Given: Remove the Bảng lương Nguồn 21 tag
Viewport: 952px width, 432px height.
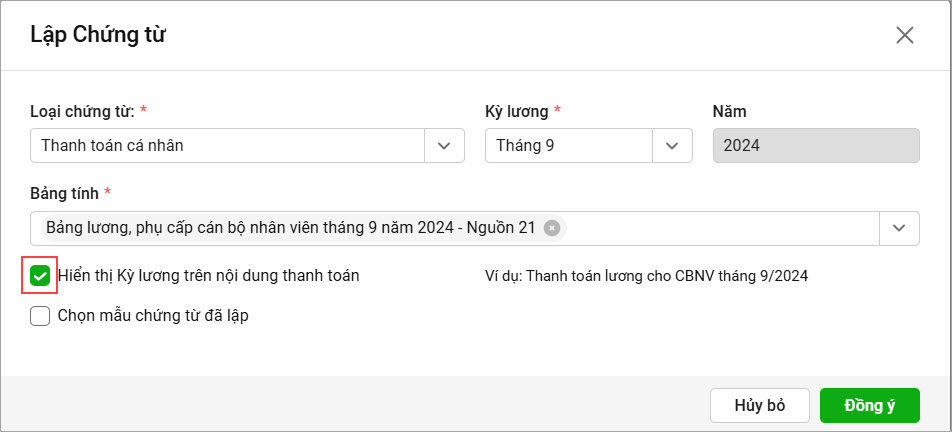Looking at the screenshot, I should point(551,228).
